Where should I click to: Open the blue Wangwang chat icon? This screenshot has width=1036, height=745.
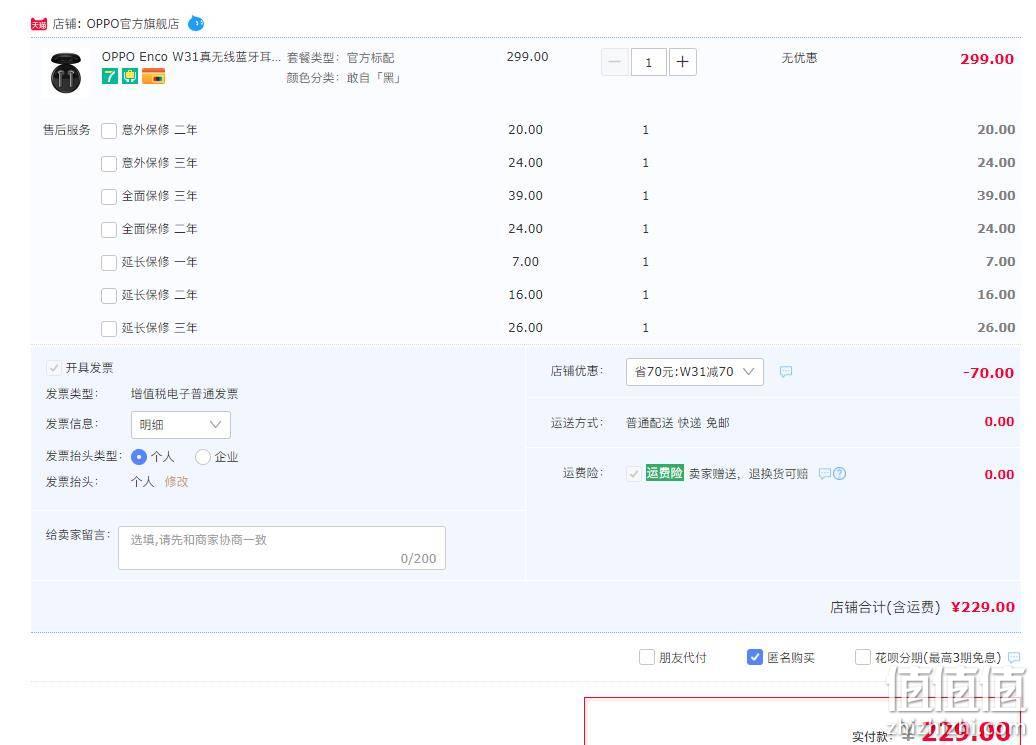[196, 24]
